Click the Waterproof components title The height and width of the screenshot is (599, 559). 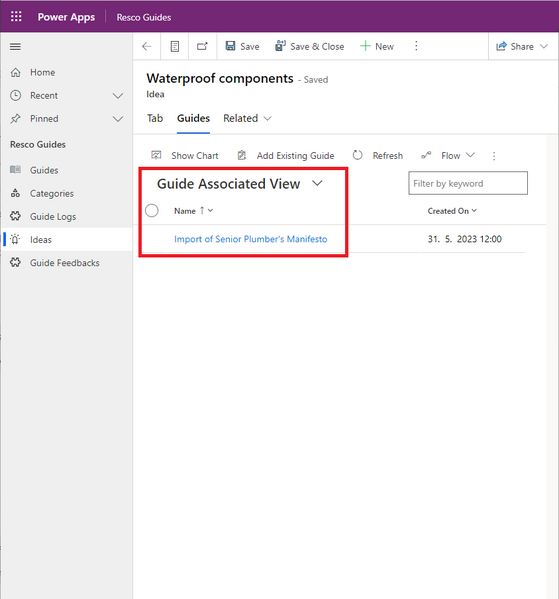click(220, 78)
